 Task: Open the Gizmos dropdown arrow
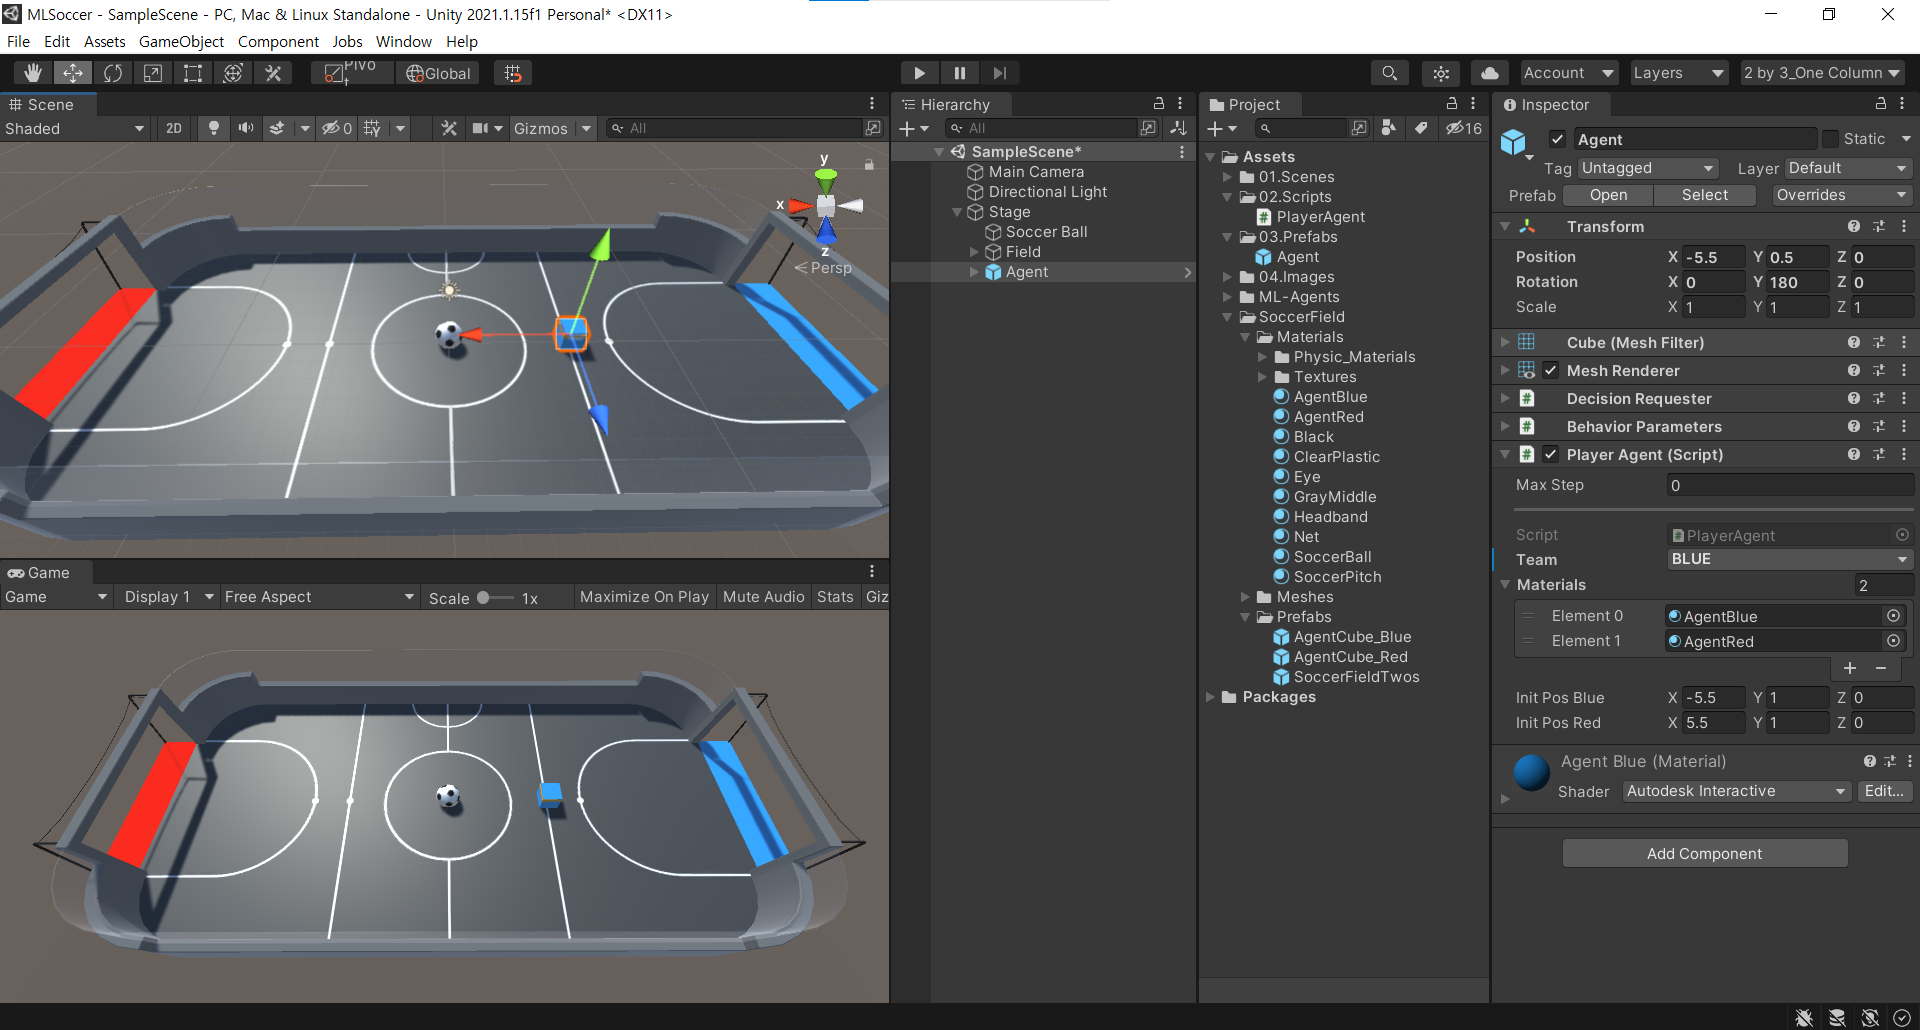[x=586, y=128]
